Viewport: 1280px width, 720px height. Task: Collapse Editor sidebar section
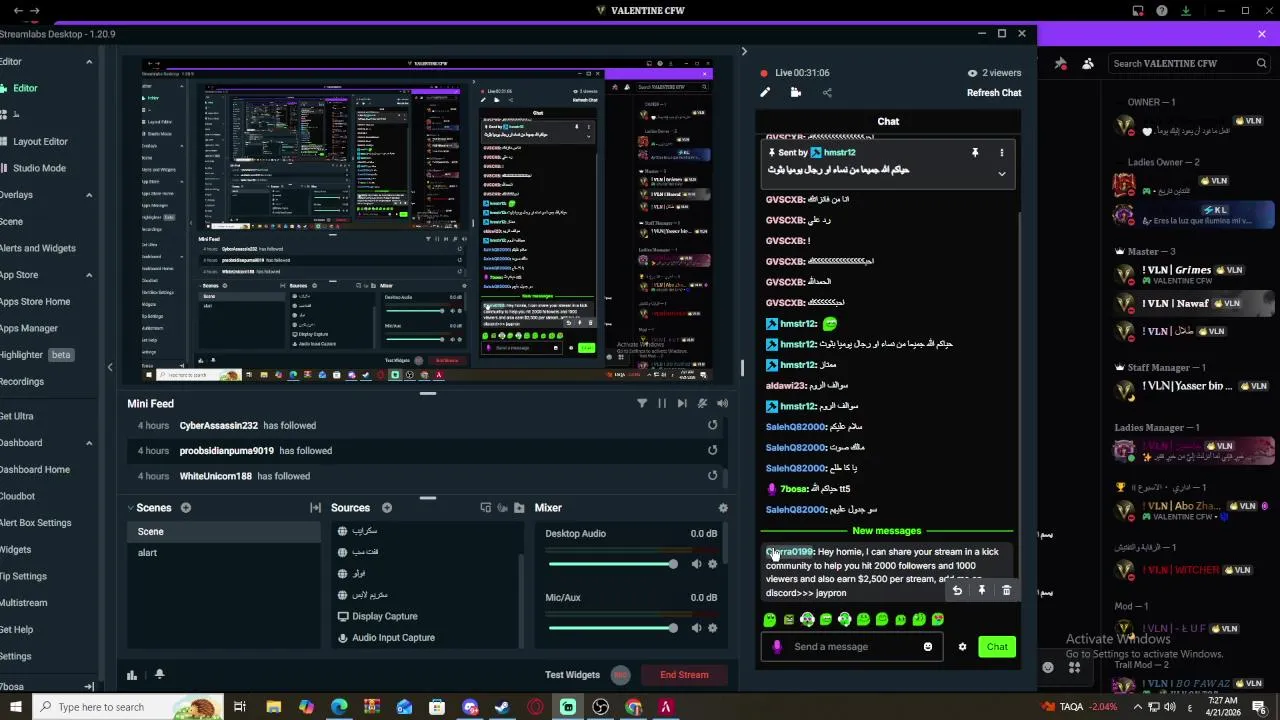point(89,62)
